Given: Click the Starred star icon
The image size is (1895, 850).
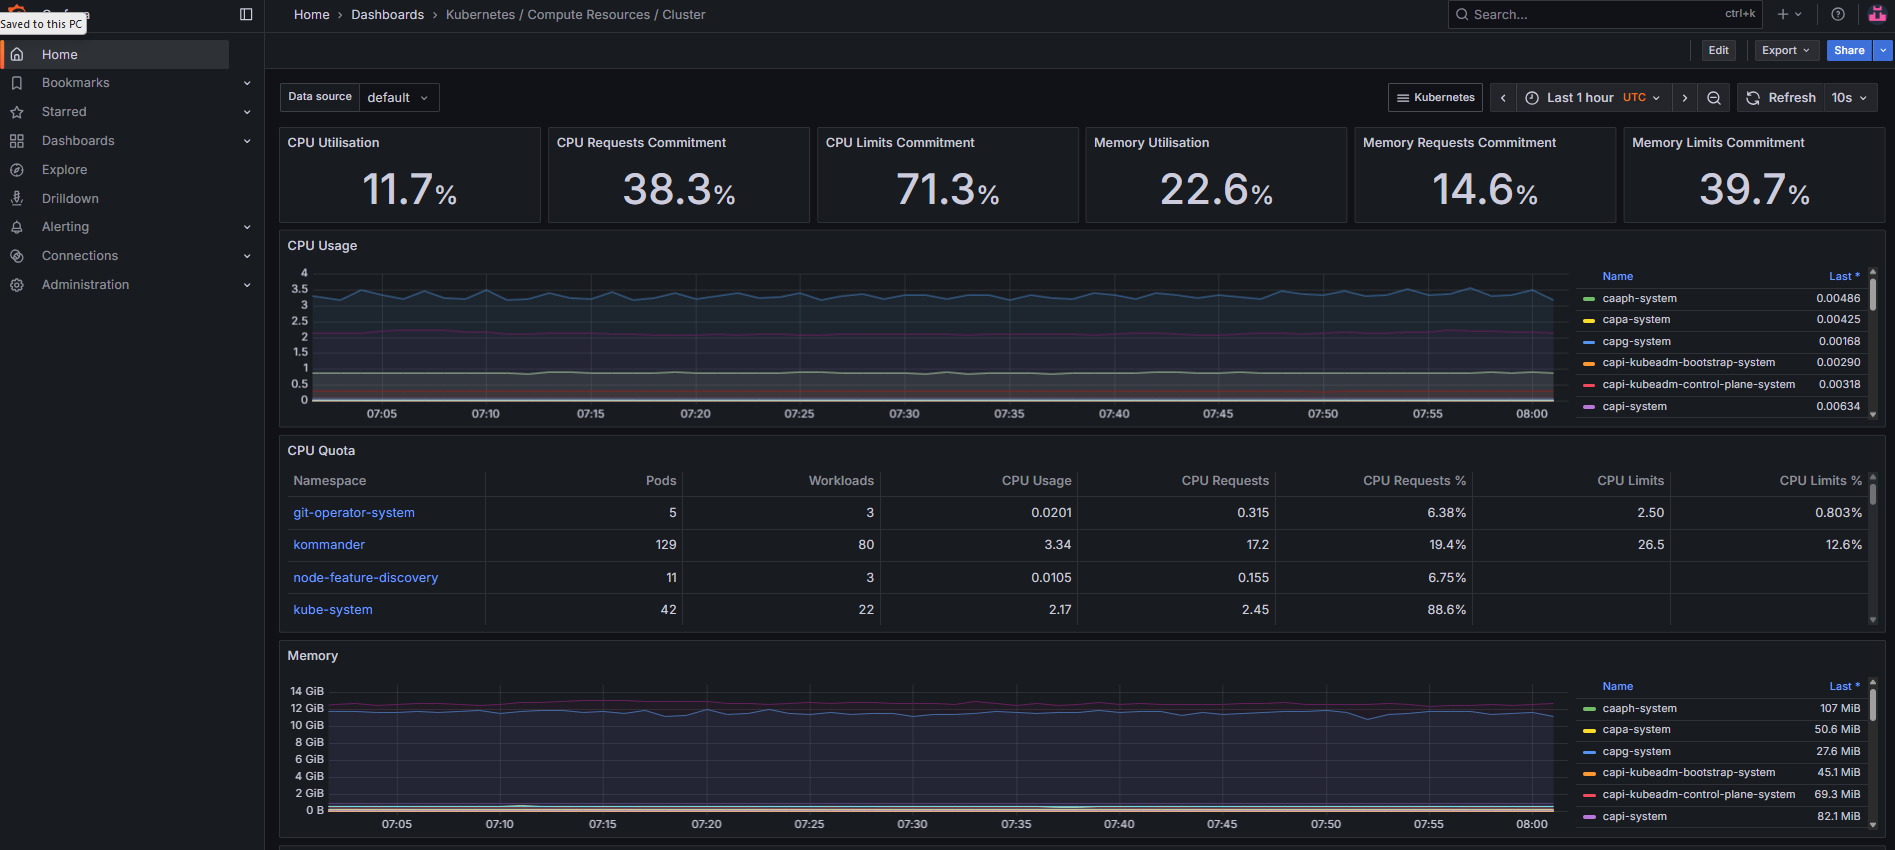Looking at the screenshot, I should pyautogui.click(x=17, y=112).
